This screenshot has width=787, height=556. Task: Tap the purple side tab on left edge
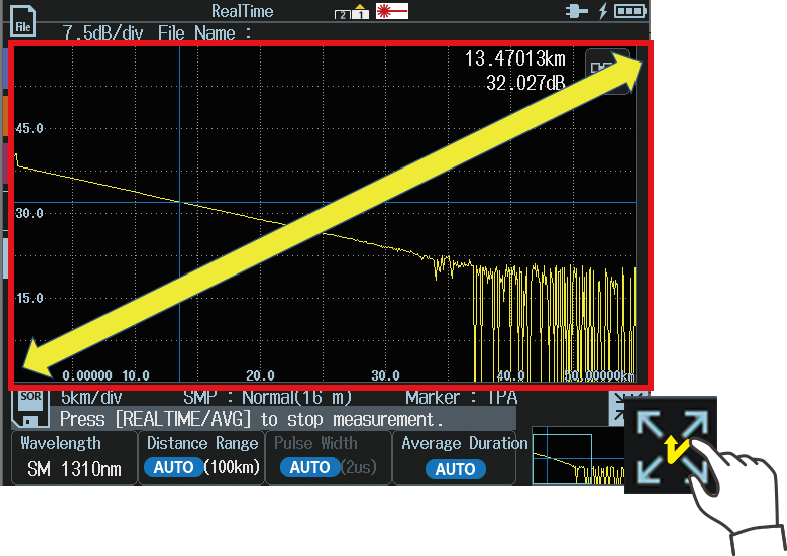coord(6,69)
